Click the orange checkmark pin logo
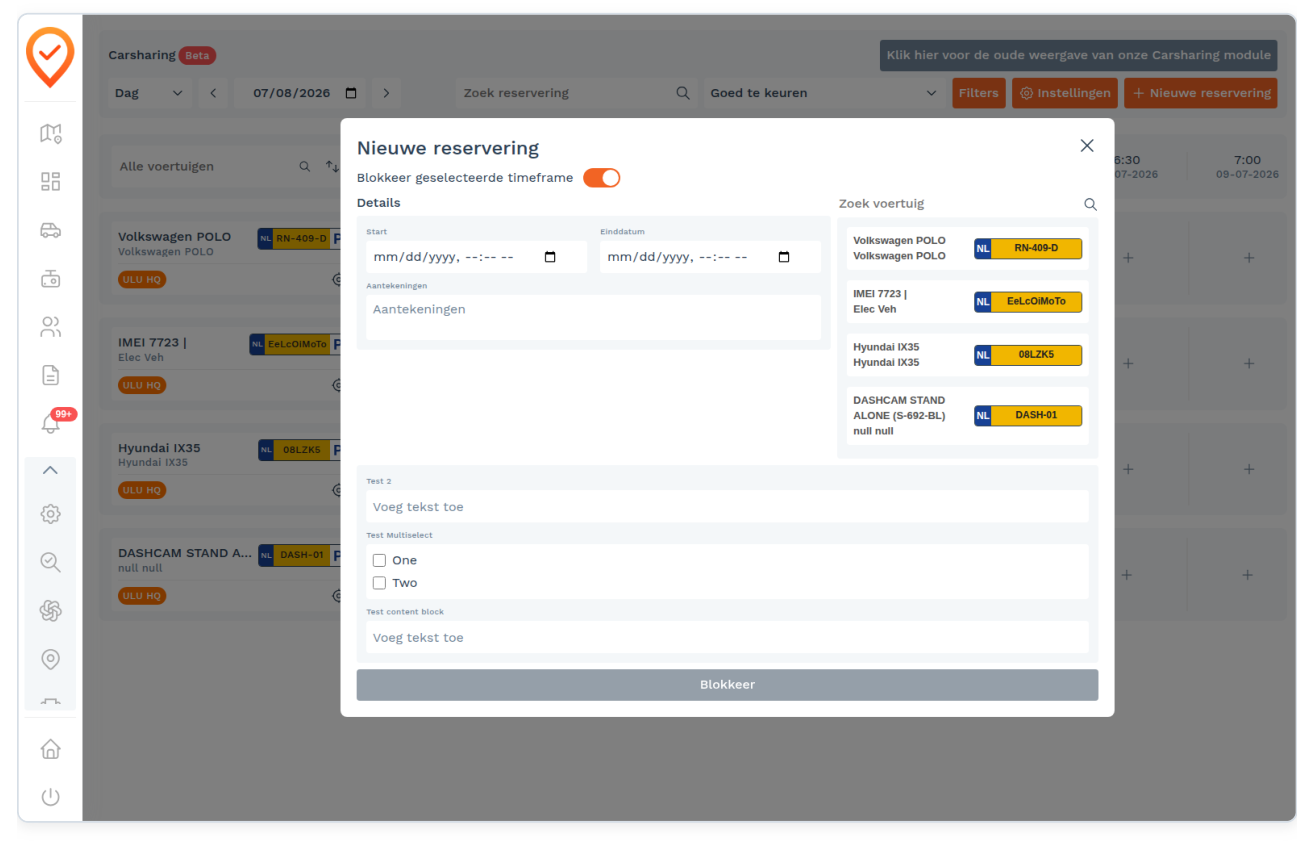 click(50, 57)
